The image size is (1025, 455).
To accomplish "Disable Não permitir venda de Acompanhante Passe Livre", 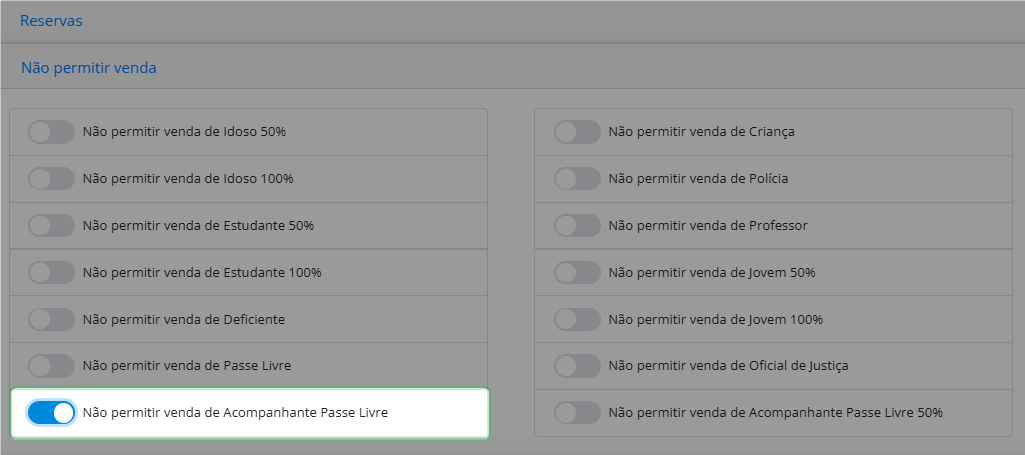I will [51, 413].
